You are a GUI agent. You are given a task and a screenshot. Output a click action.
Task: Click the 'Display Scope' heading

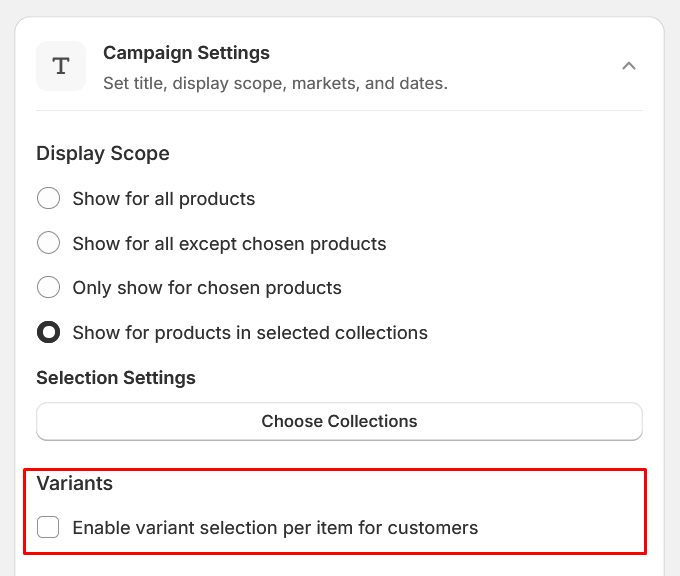(103, 153)
